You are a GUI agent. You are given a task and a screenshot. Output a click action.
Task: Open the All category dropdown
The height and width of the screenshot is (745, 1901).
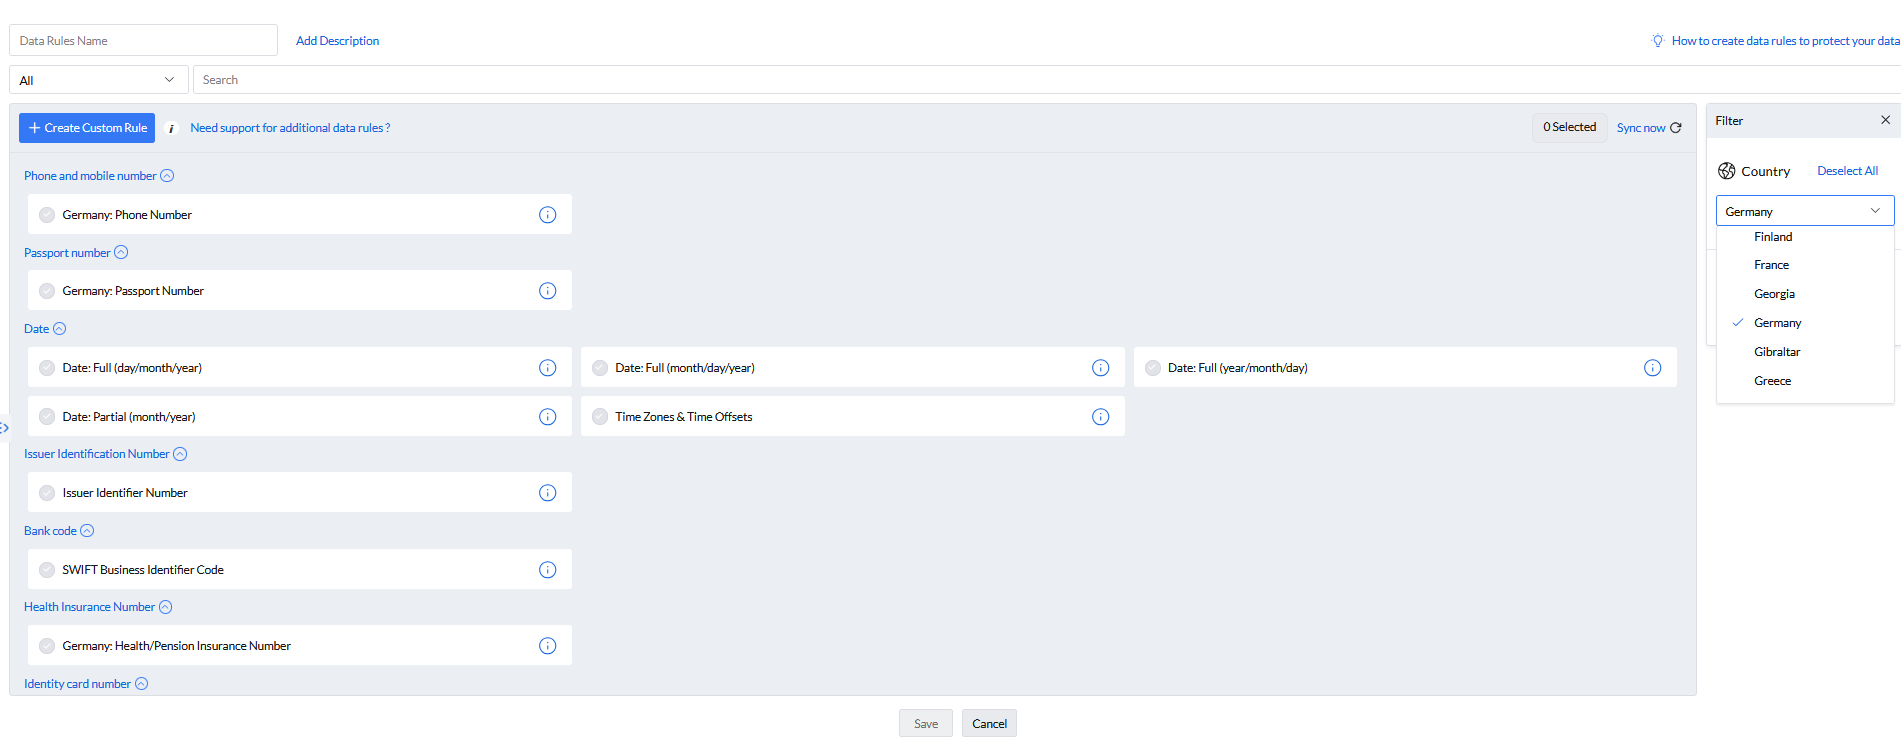[x=97, y=80]
